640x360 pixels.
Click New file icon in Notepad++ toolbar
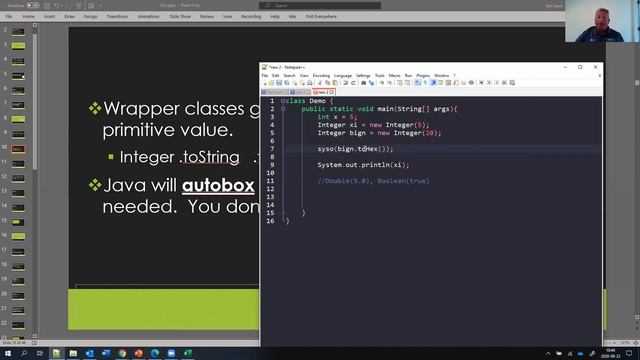click(265, 83)
